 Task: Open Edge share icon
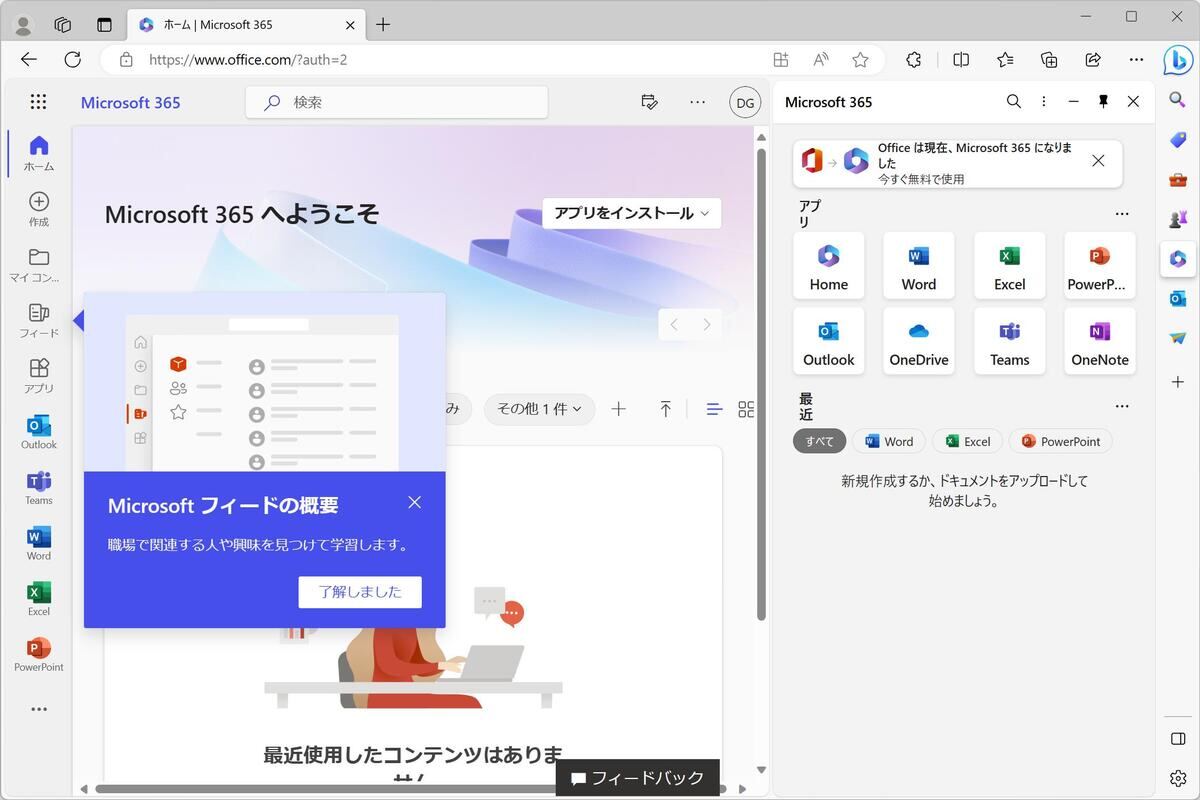click(x=1093, y=60)
